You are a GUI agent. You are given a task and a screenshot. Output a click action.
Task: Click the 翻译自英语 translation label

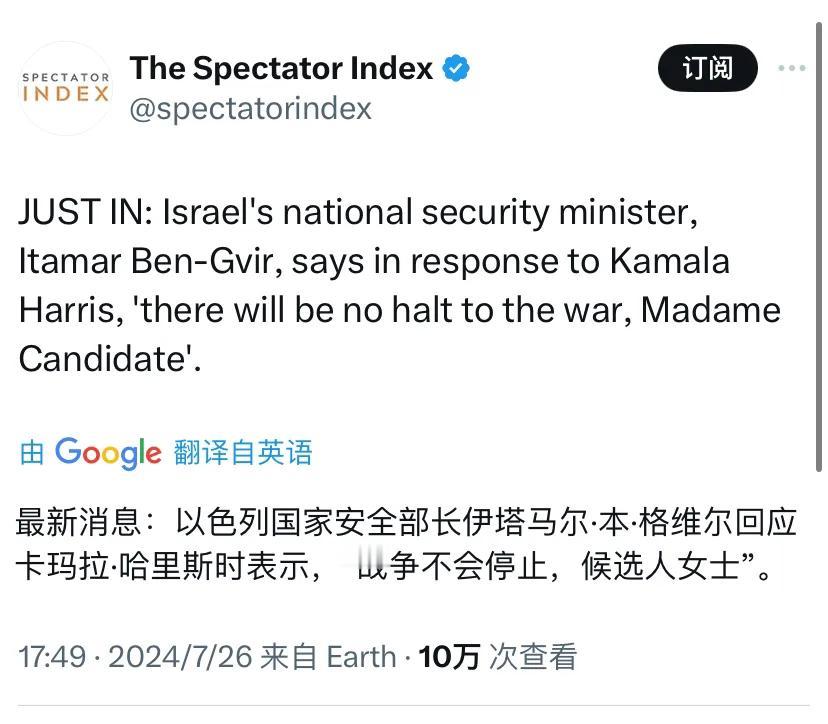(243, 453)
